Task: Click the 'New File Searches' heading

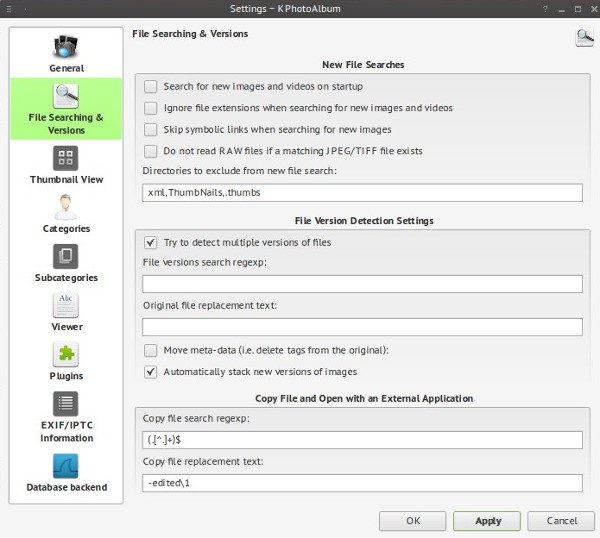Action: 363,65
